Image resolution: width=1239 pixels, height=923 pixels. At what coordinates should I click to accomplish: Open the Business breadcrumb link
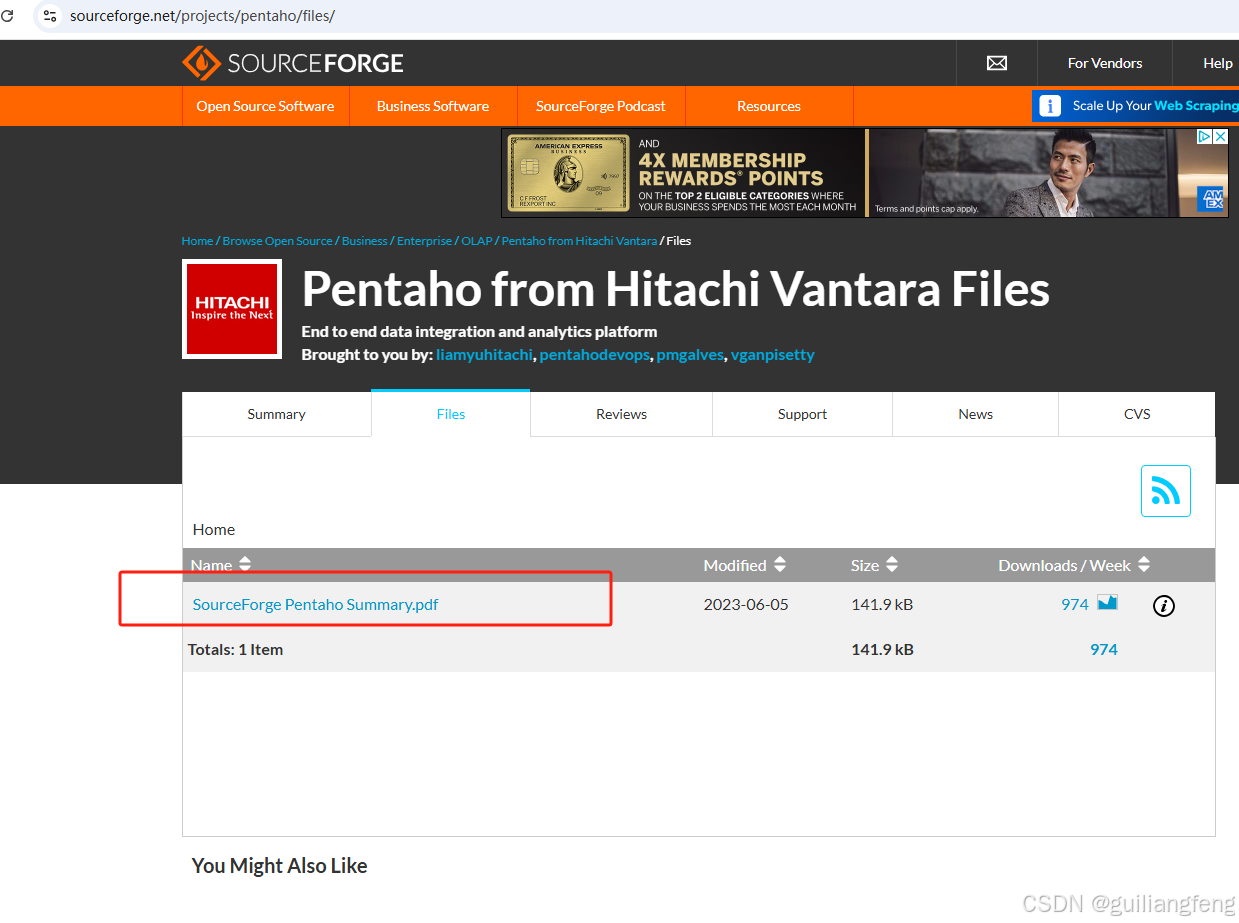[x=365, y=241]
